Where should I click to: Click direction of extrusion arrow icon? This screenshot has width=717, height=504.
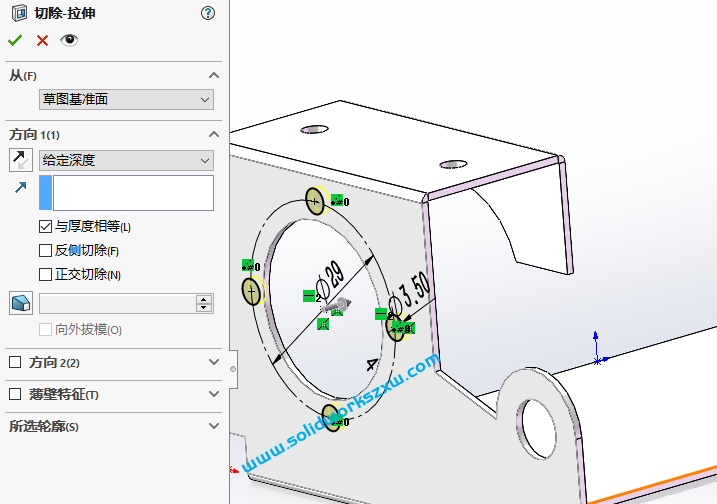pyautogui.click(x=21, y=187)
